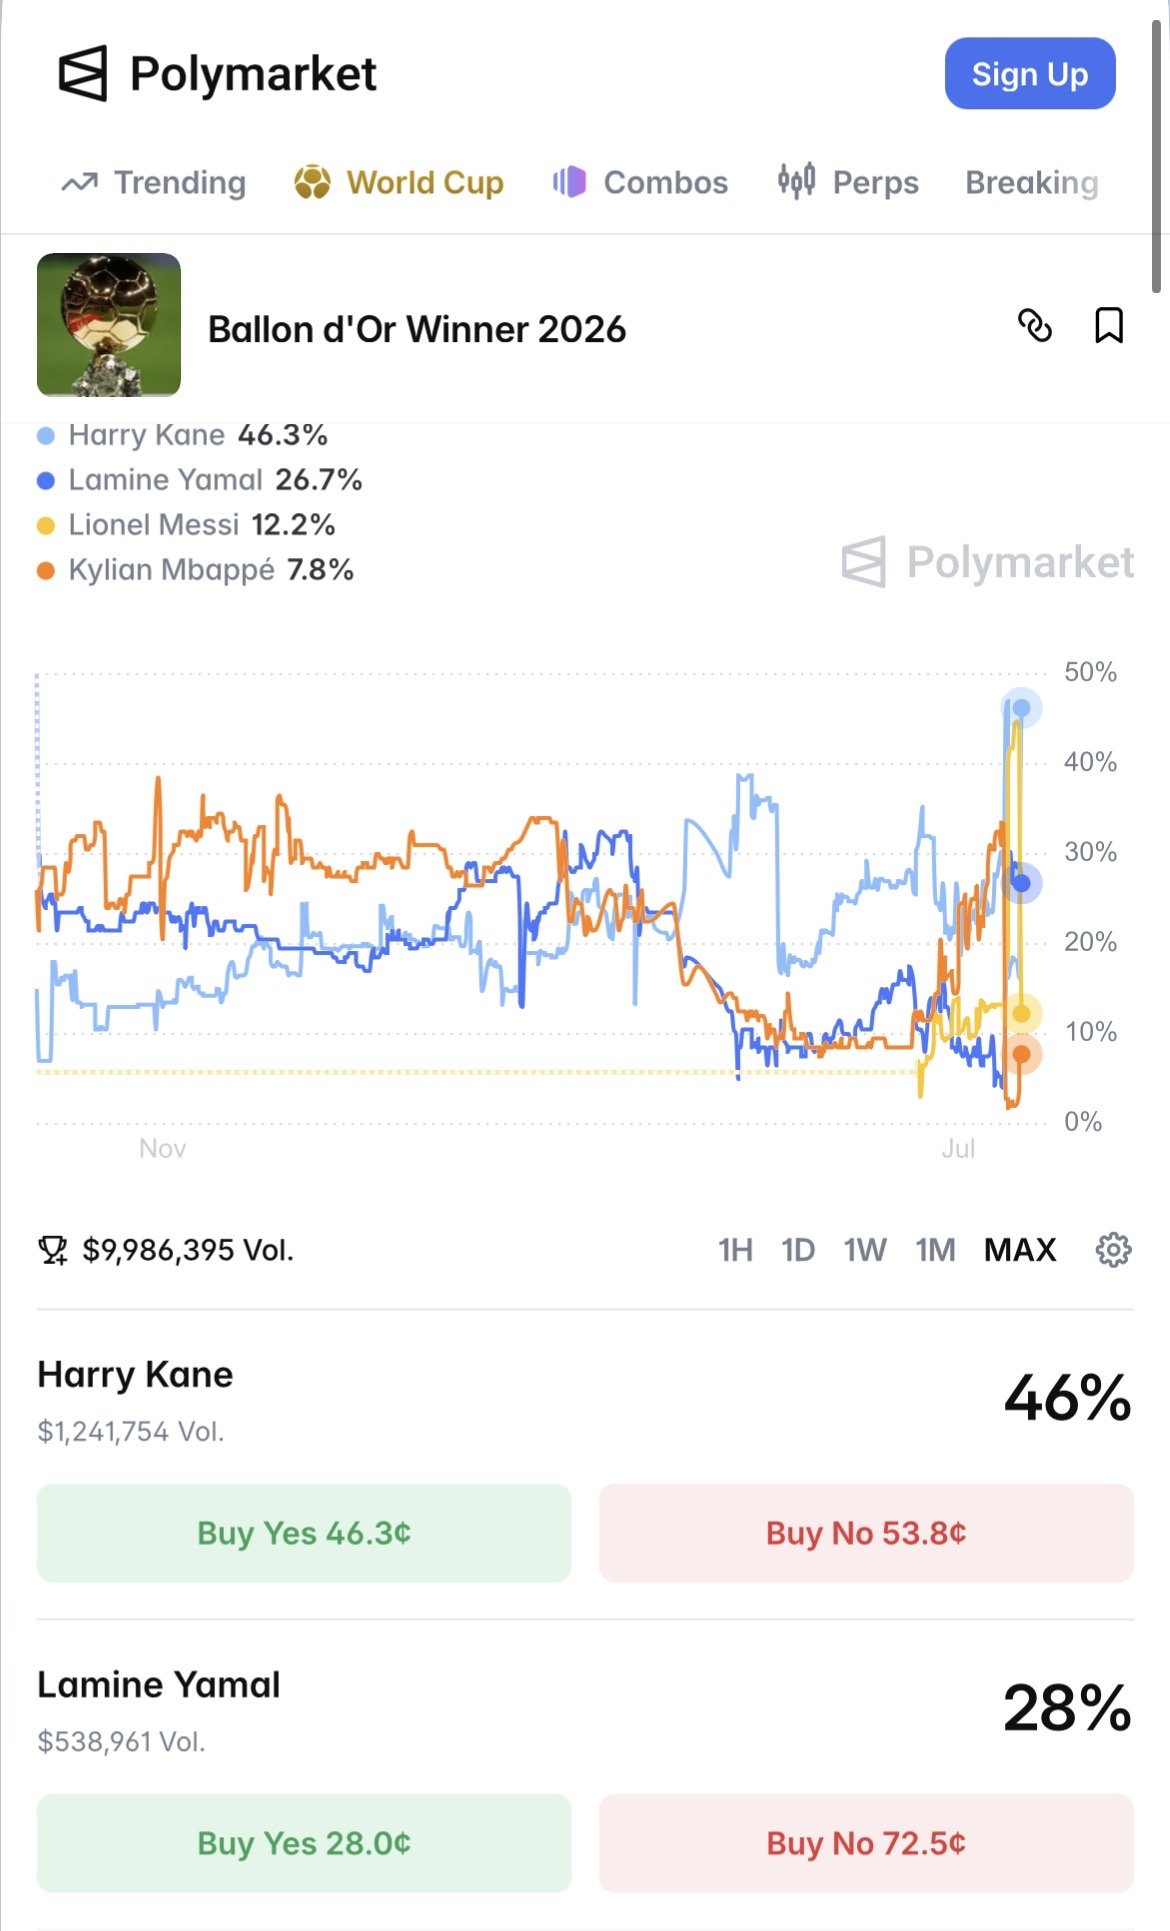1170x1931 pixels.
Task: Click the Ballon d'Or trophy thumbnail
Action: point(109,325)
